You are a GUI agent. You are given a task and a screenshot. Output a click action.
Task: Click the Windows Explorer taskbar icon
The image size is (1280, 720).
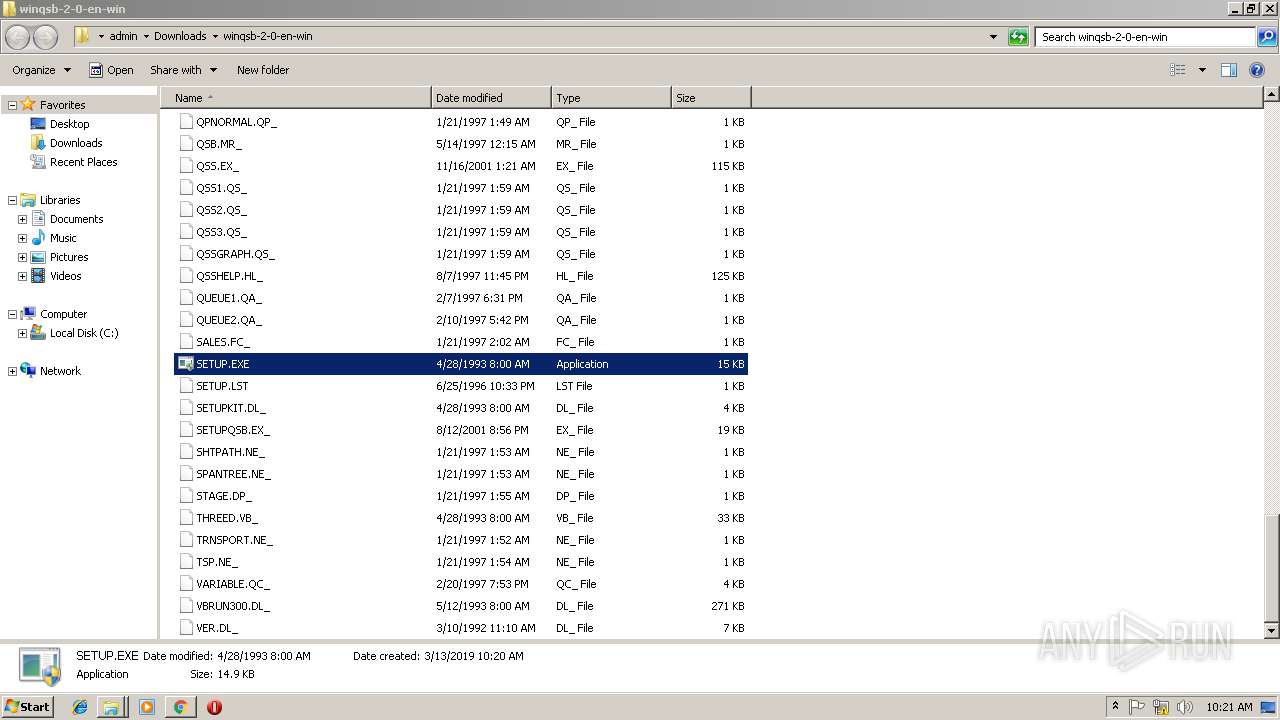pos(111,707)
